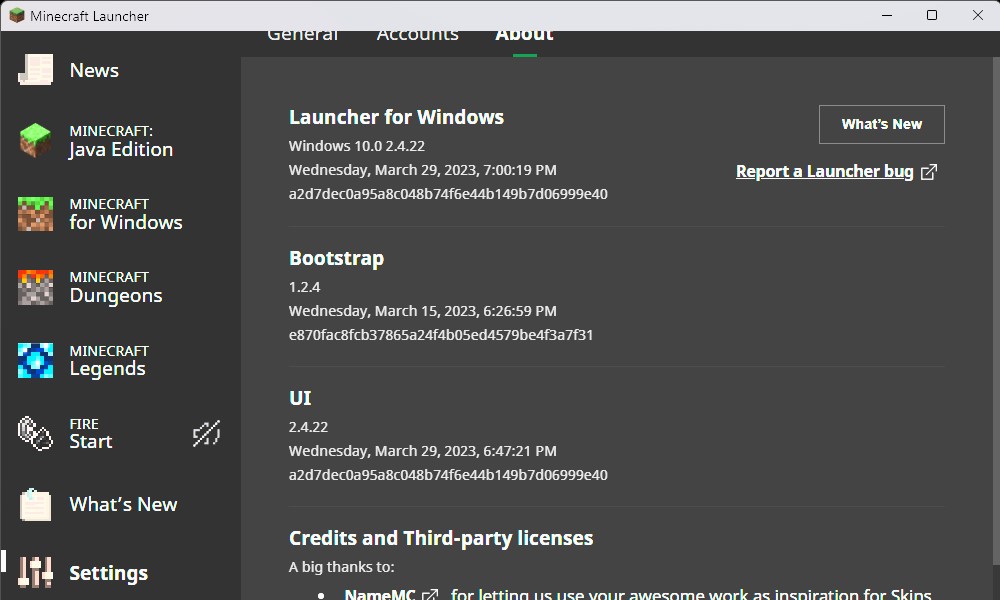This screenshot has width=1000, height=600.
Task: Open Minecraft Legends blue icon
Action: pyautogui.click(x=35, y=360)
